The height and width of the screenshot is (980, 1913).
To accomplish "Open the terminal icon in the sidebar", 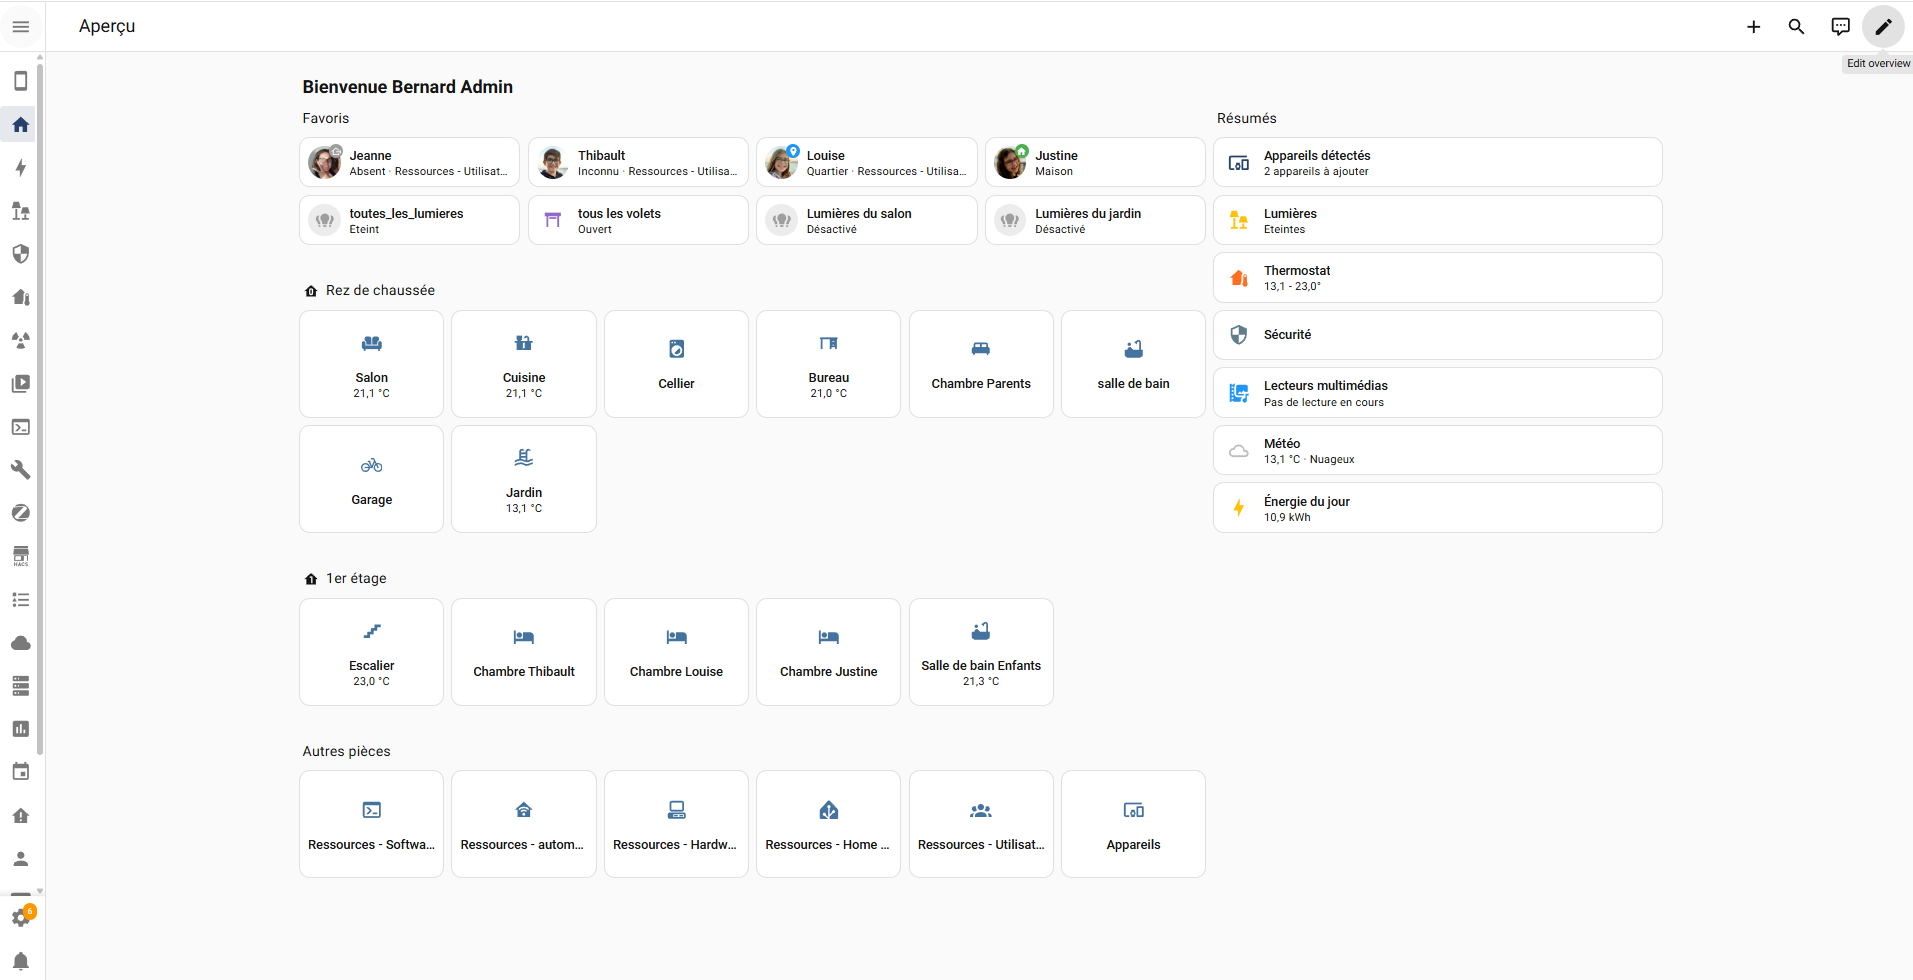I will coord(21,427).
